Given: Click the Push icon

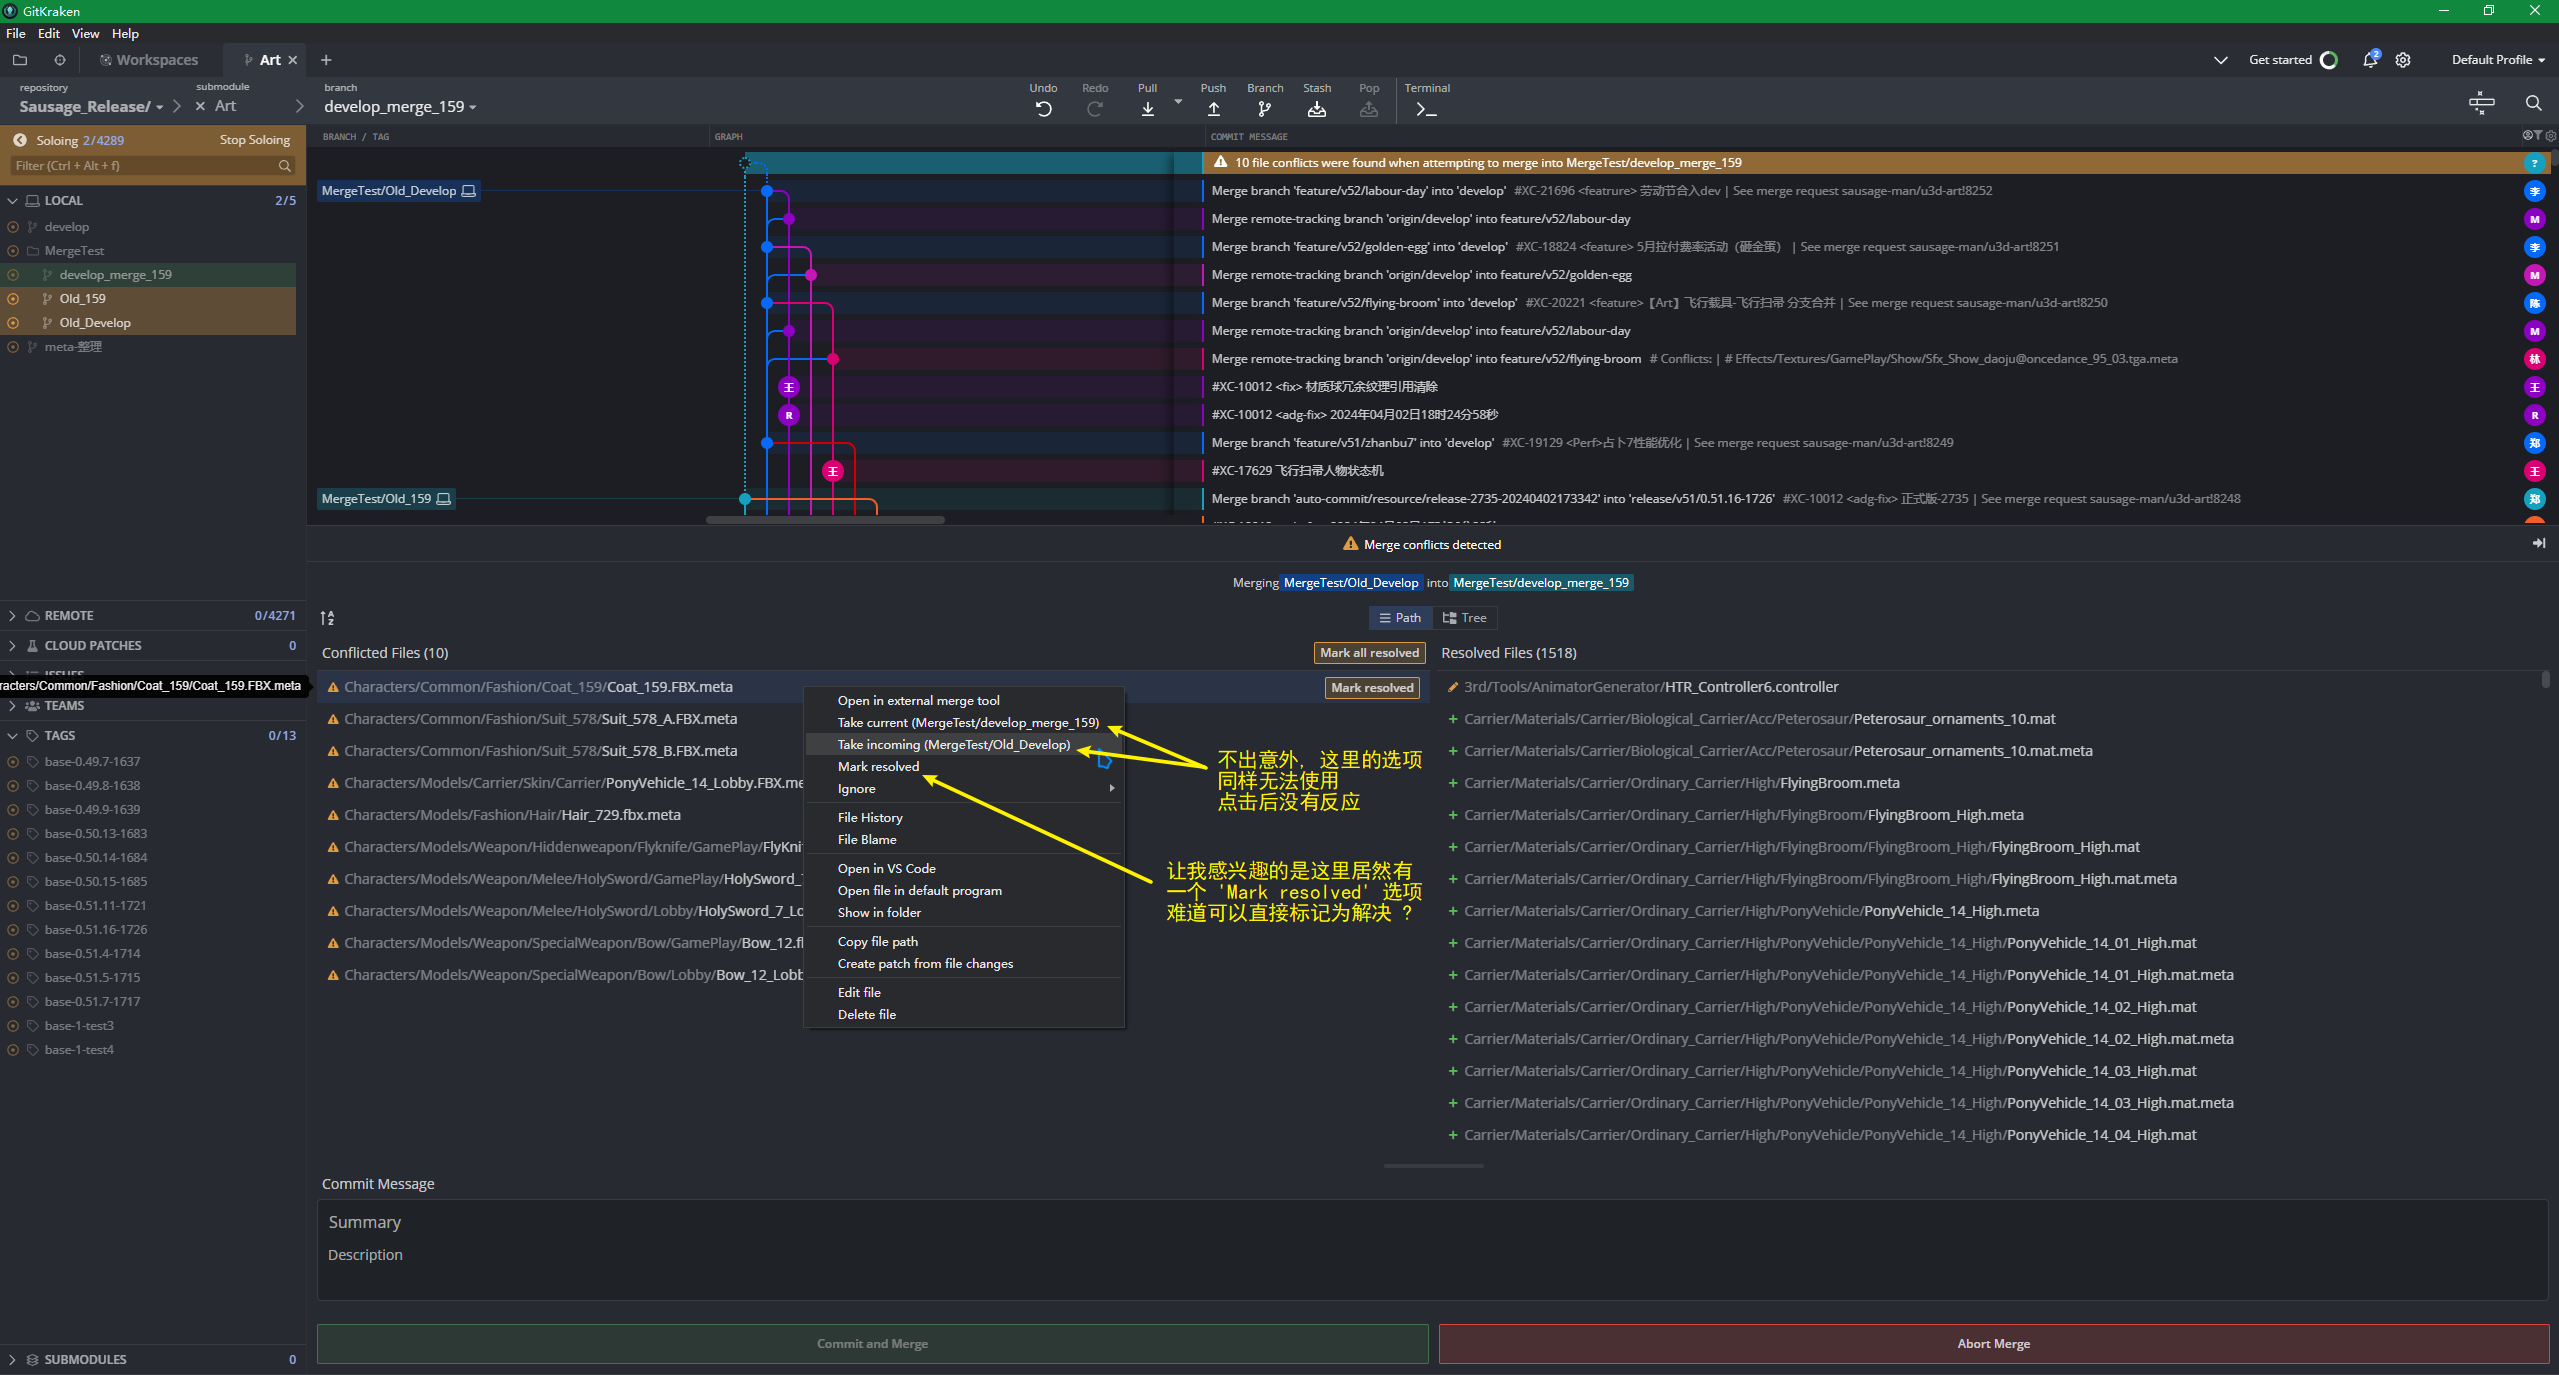Looking at the screenshot, I should (x=1213, y=109).
